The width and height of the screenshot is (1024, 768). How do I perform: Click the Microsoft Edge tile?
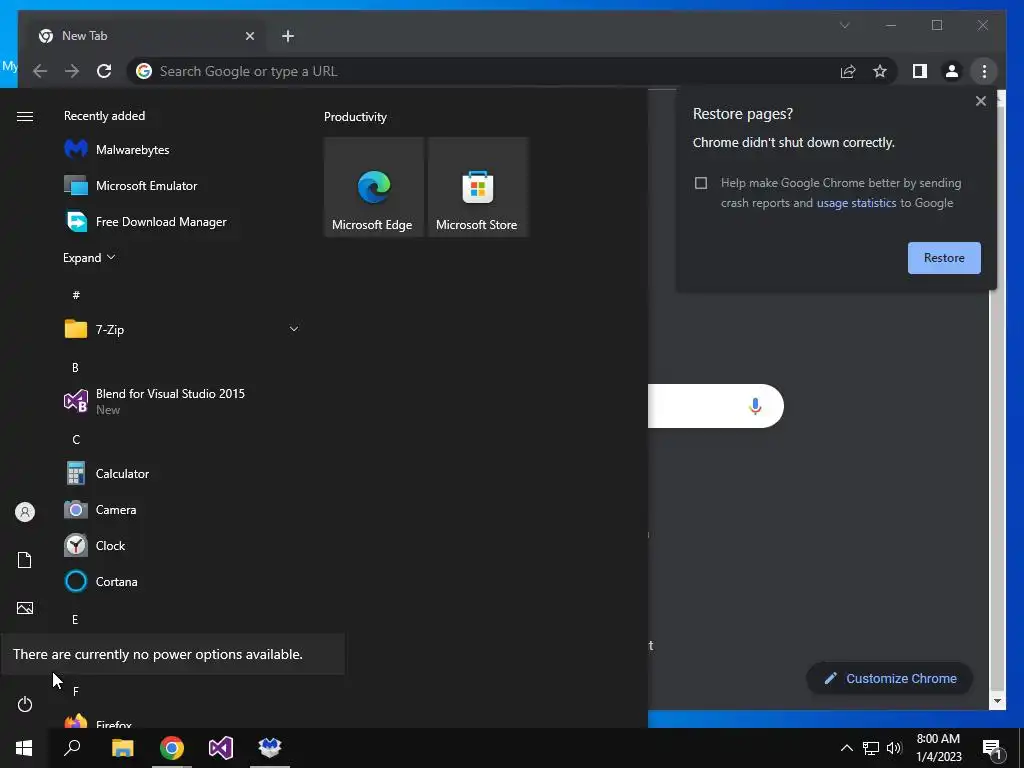pyautogui.click(x=374, y=187)
